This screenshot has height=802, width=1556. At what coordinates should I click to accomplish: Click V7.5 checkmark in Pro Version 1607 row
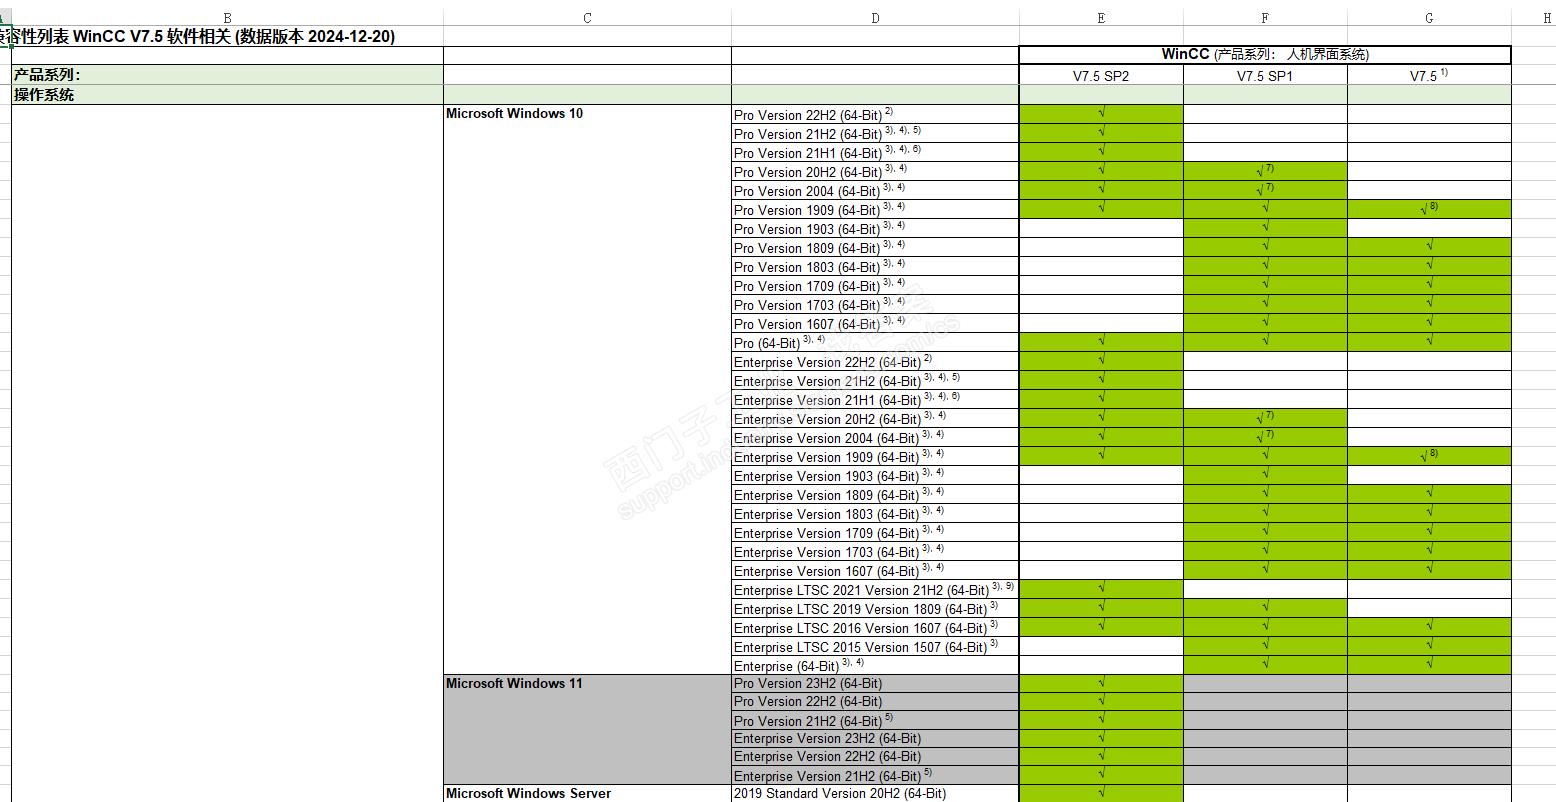pos(1429,323)
